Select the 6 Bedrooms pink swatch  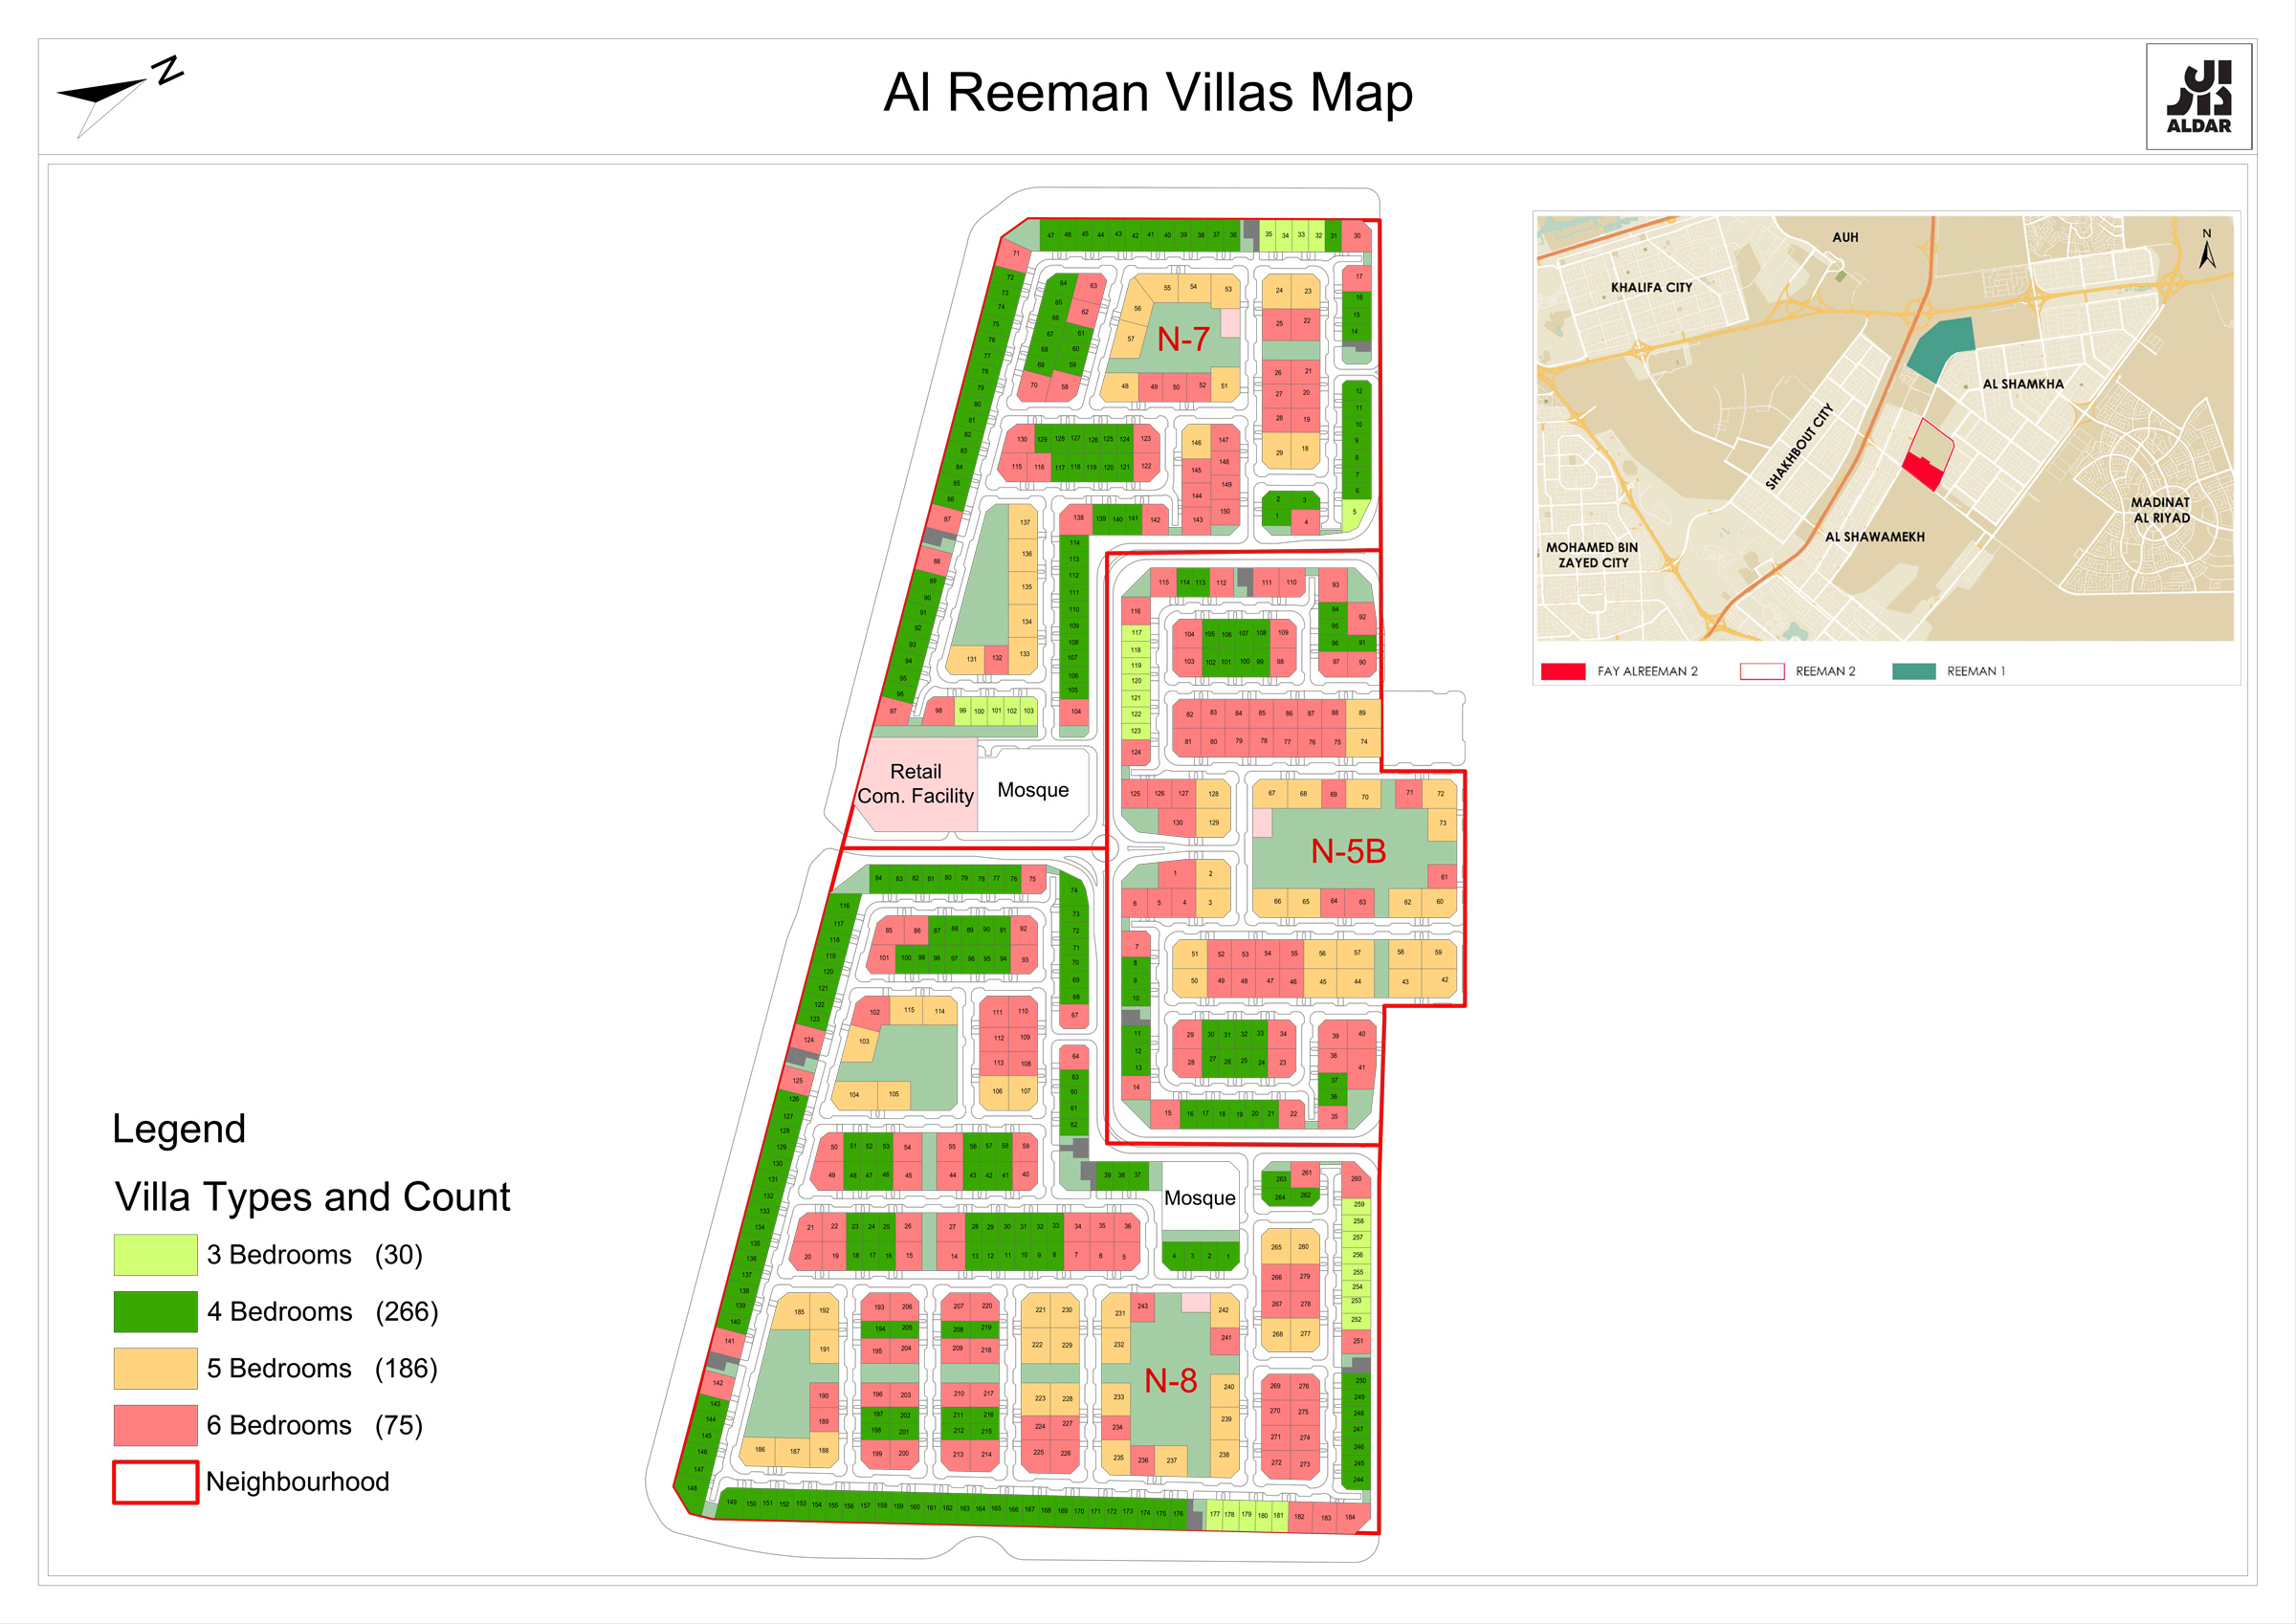(155, 1425)
